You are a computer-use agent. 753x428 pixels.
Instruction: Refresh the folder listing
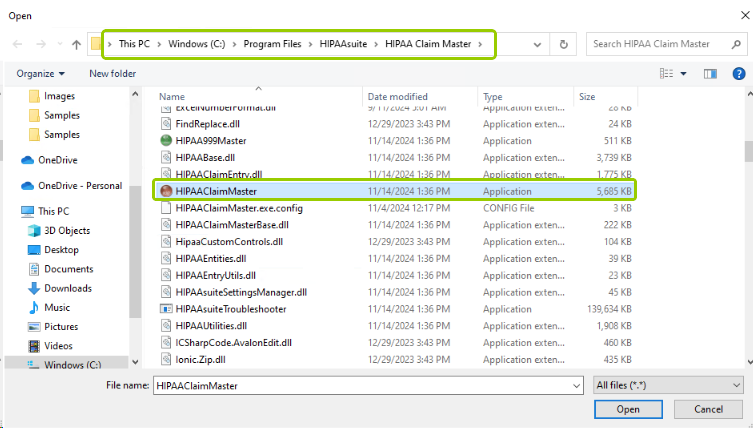click(564, 44)
